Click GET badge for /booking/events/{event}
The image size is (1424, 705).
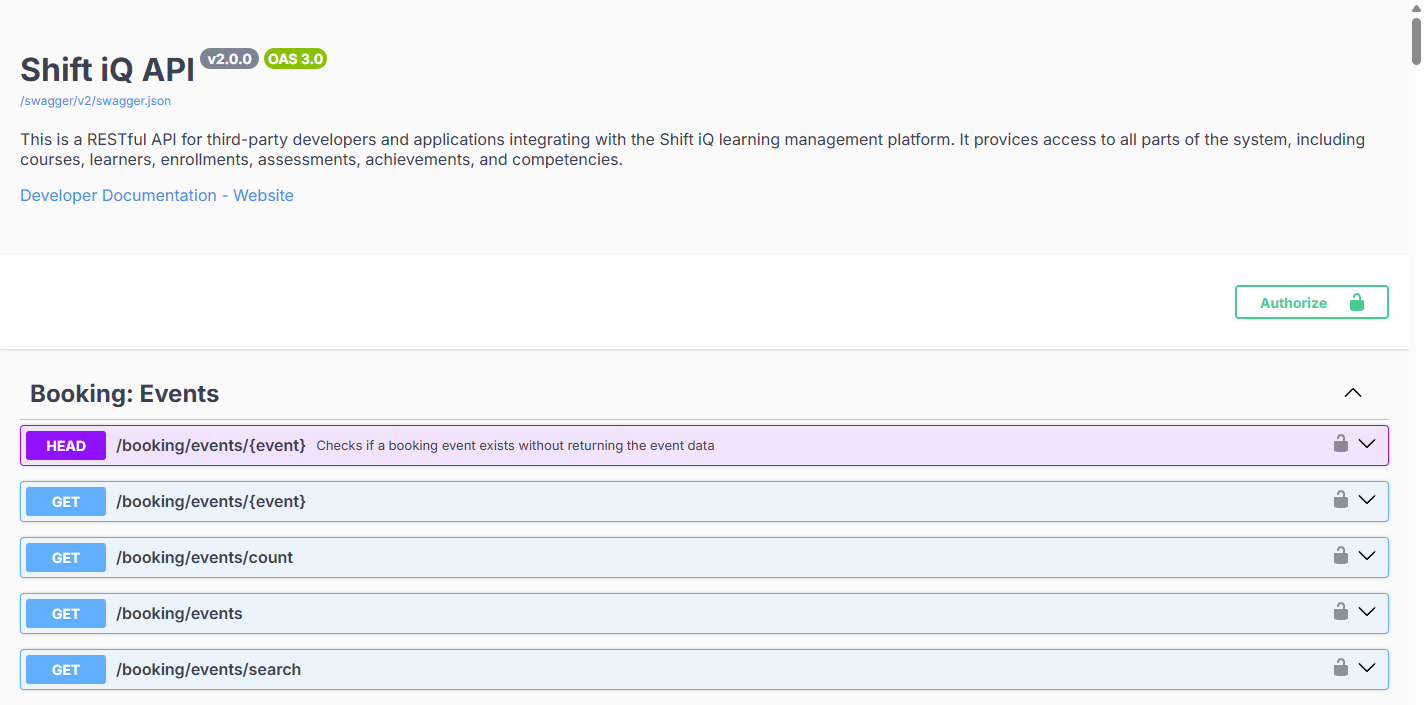[x=66, y=502]
